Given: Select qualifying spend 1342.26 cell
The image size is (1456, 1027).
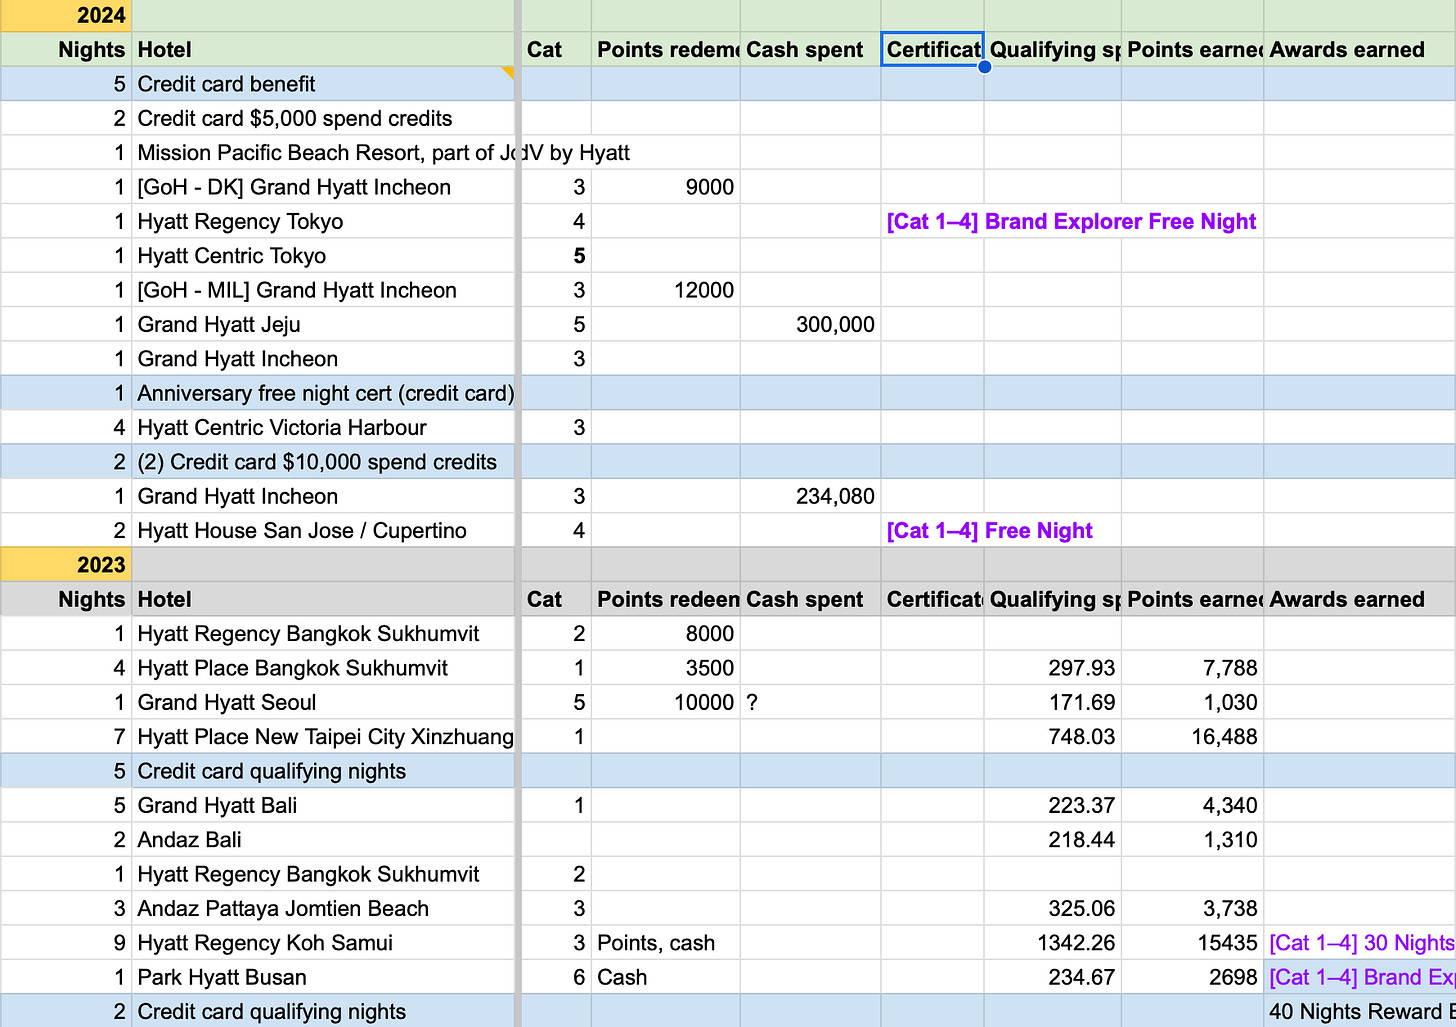Looking at the screenshot, I should click(x=1053, y=942).
